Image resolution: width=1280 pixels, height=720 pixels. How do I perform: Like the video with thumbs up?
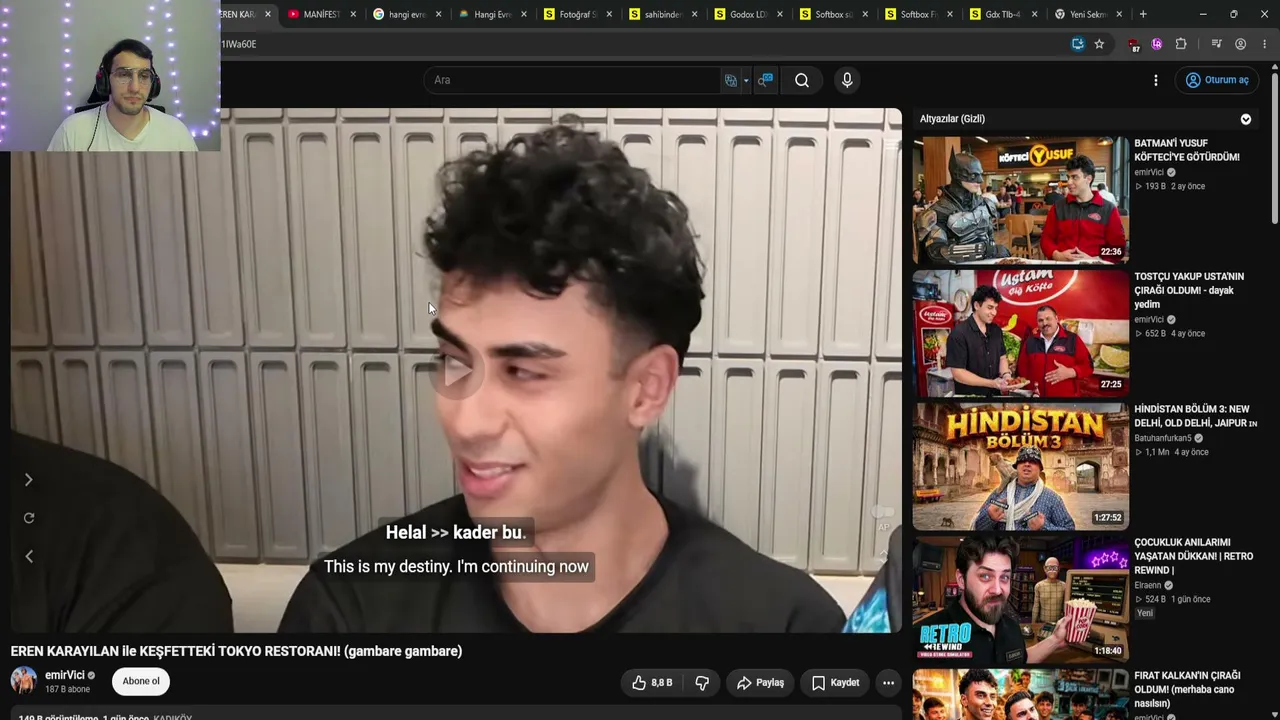click(x=651, y=683)
